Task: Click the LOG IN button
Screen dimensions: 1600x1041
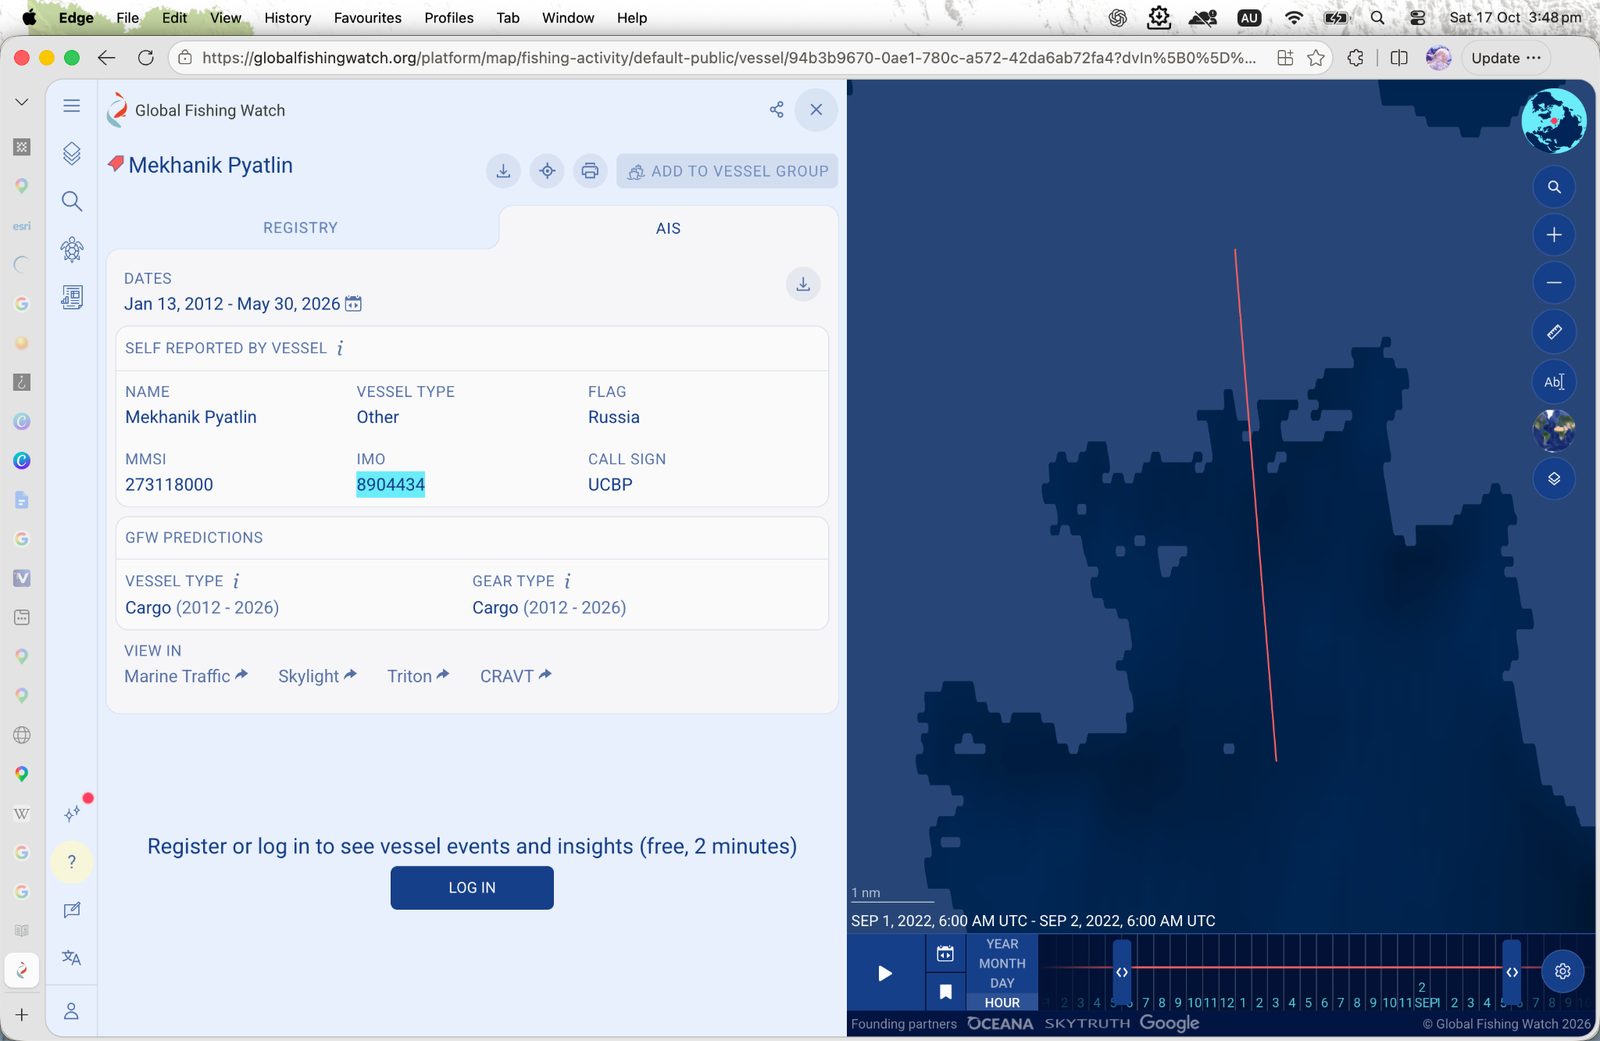Action: [x=472, y=888]
